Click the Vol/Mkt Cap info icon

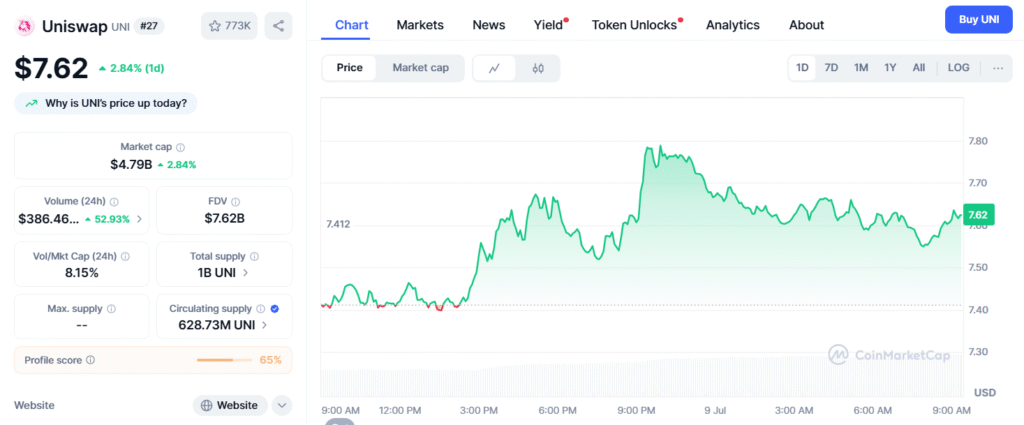(125, 257)
